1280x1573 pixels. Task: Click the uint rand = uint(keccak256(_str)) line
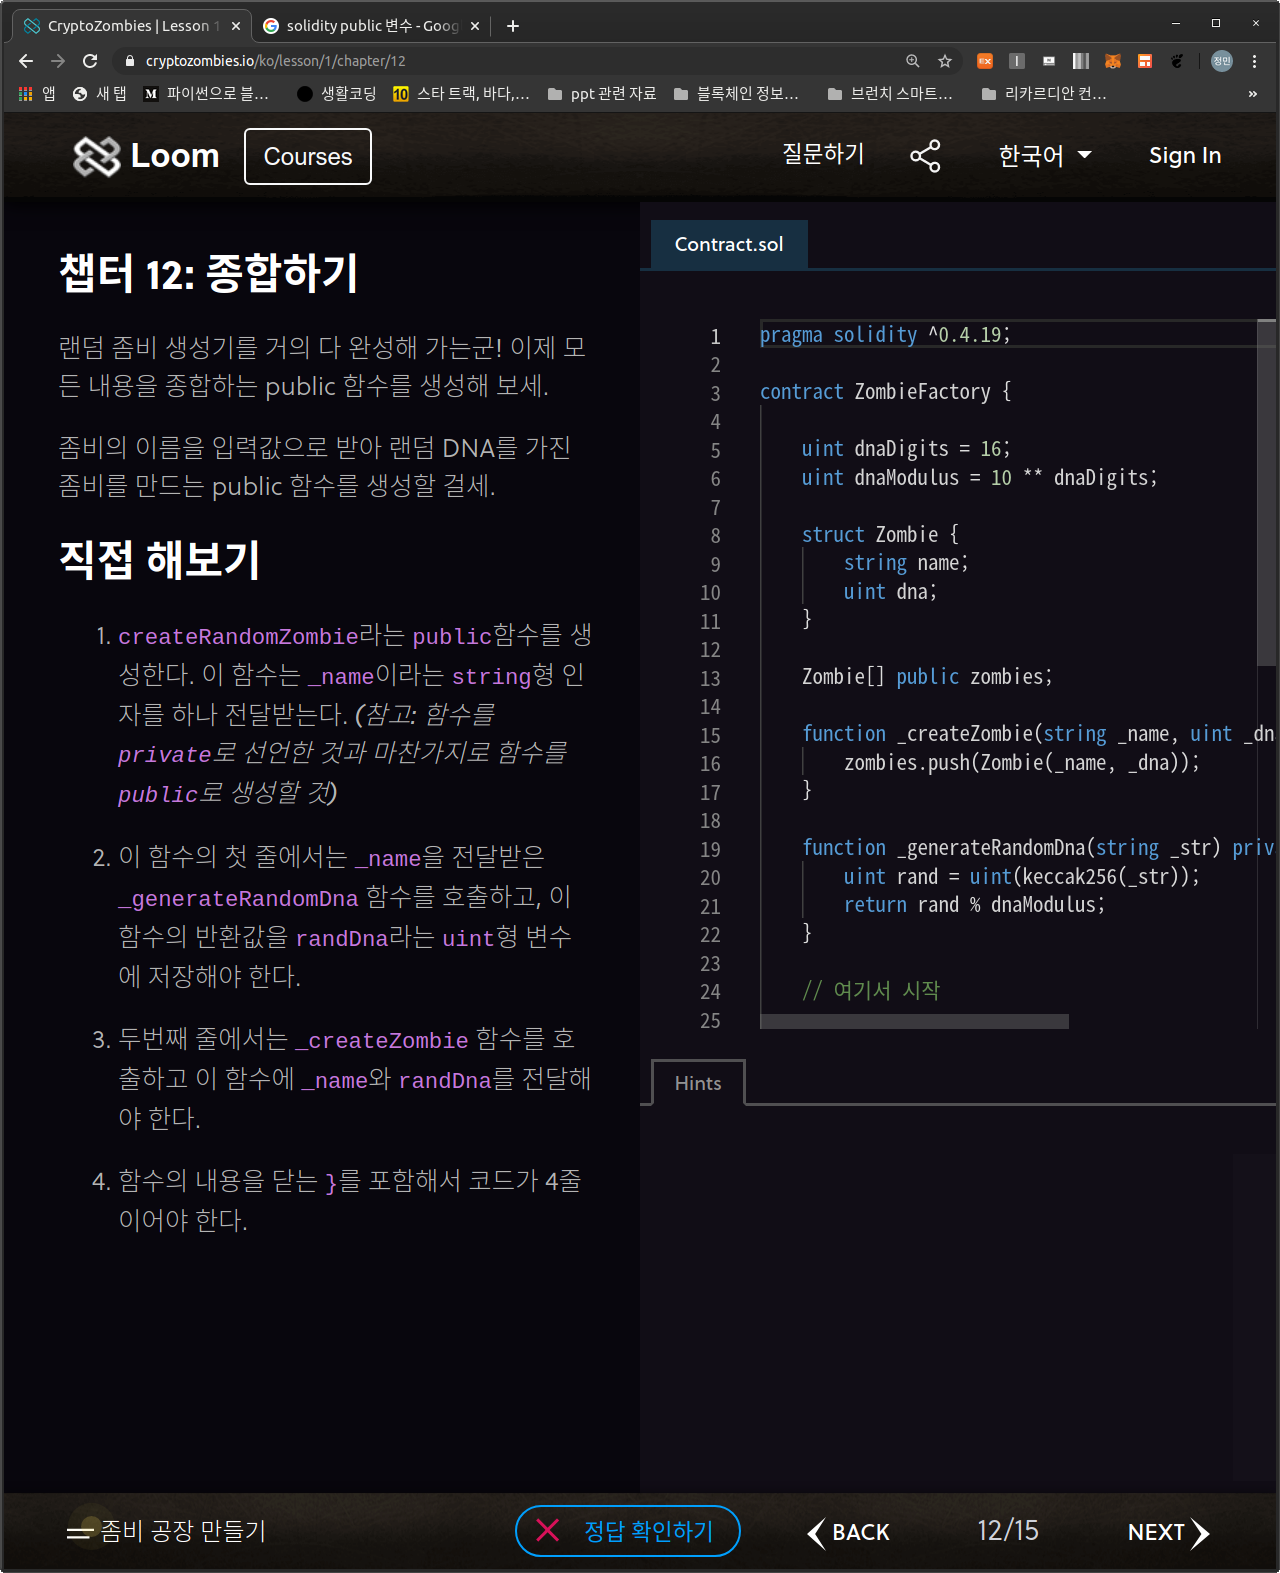coord(1022,877)
